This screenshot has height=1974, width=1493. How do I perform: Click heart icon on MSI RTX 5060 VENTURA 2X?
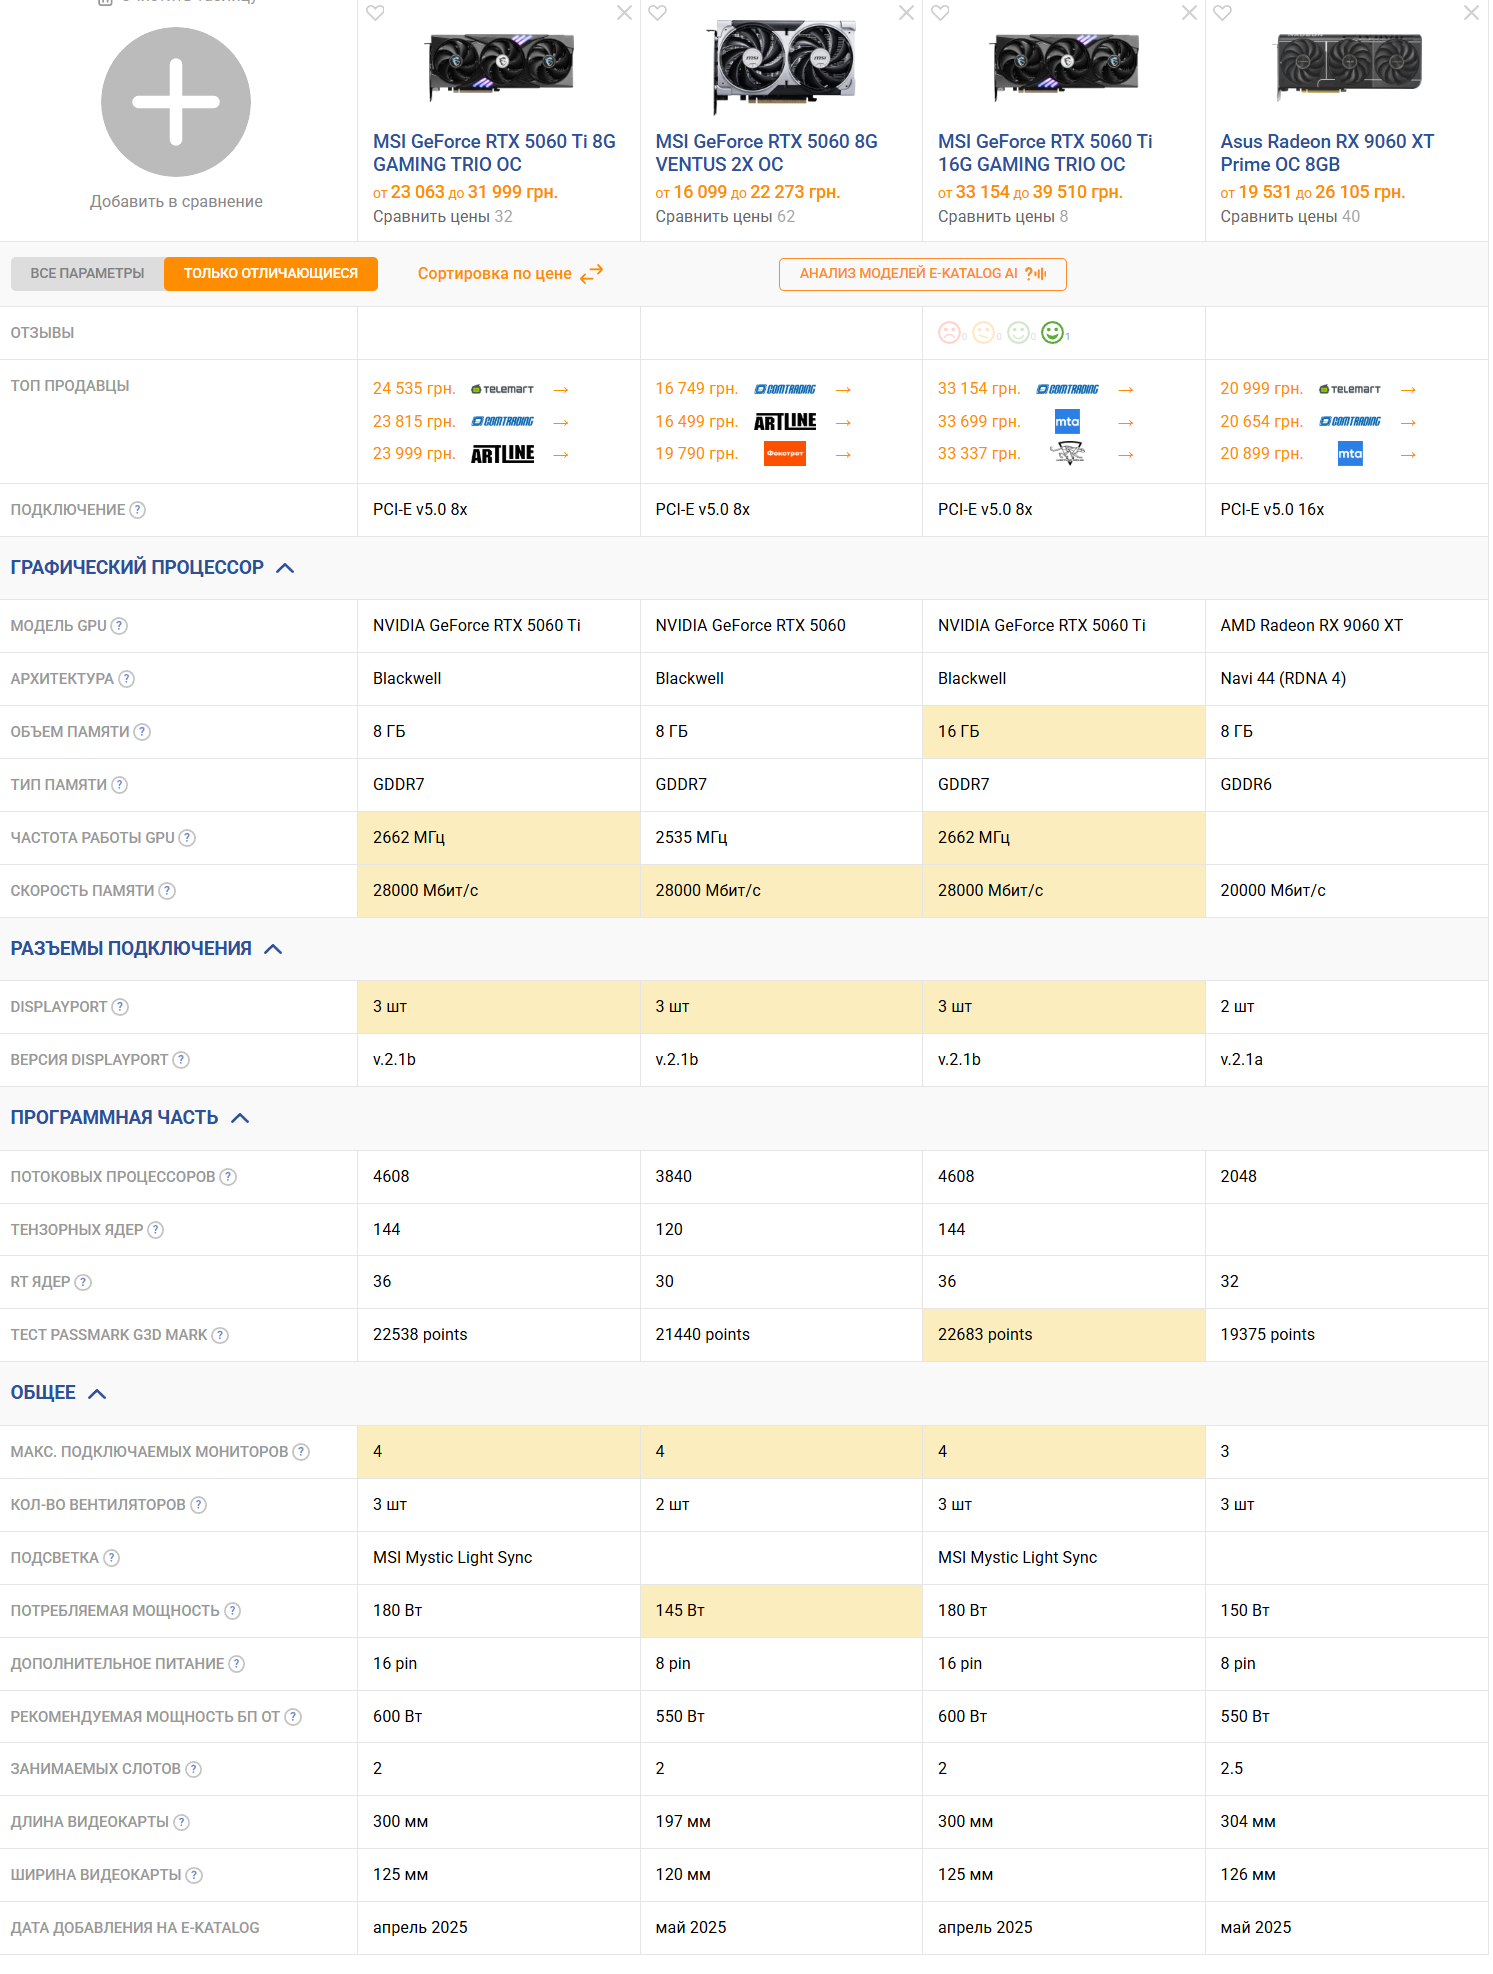pyautogui.click(x=657, y=13)
